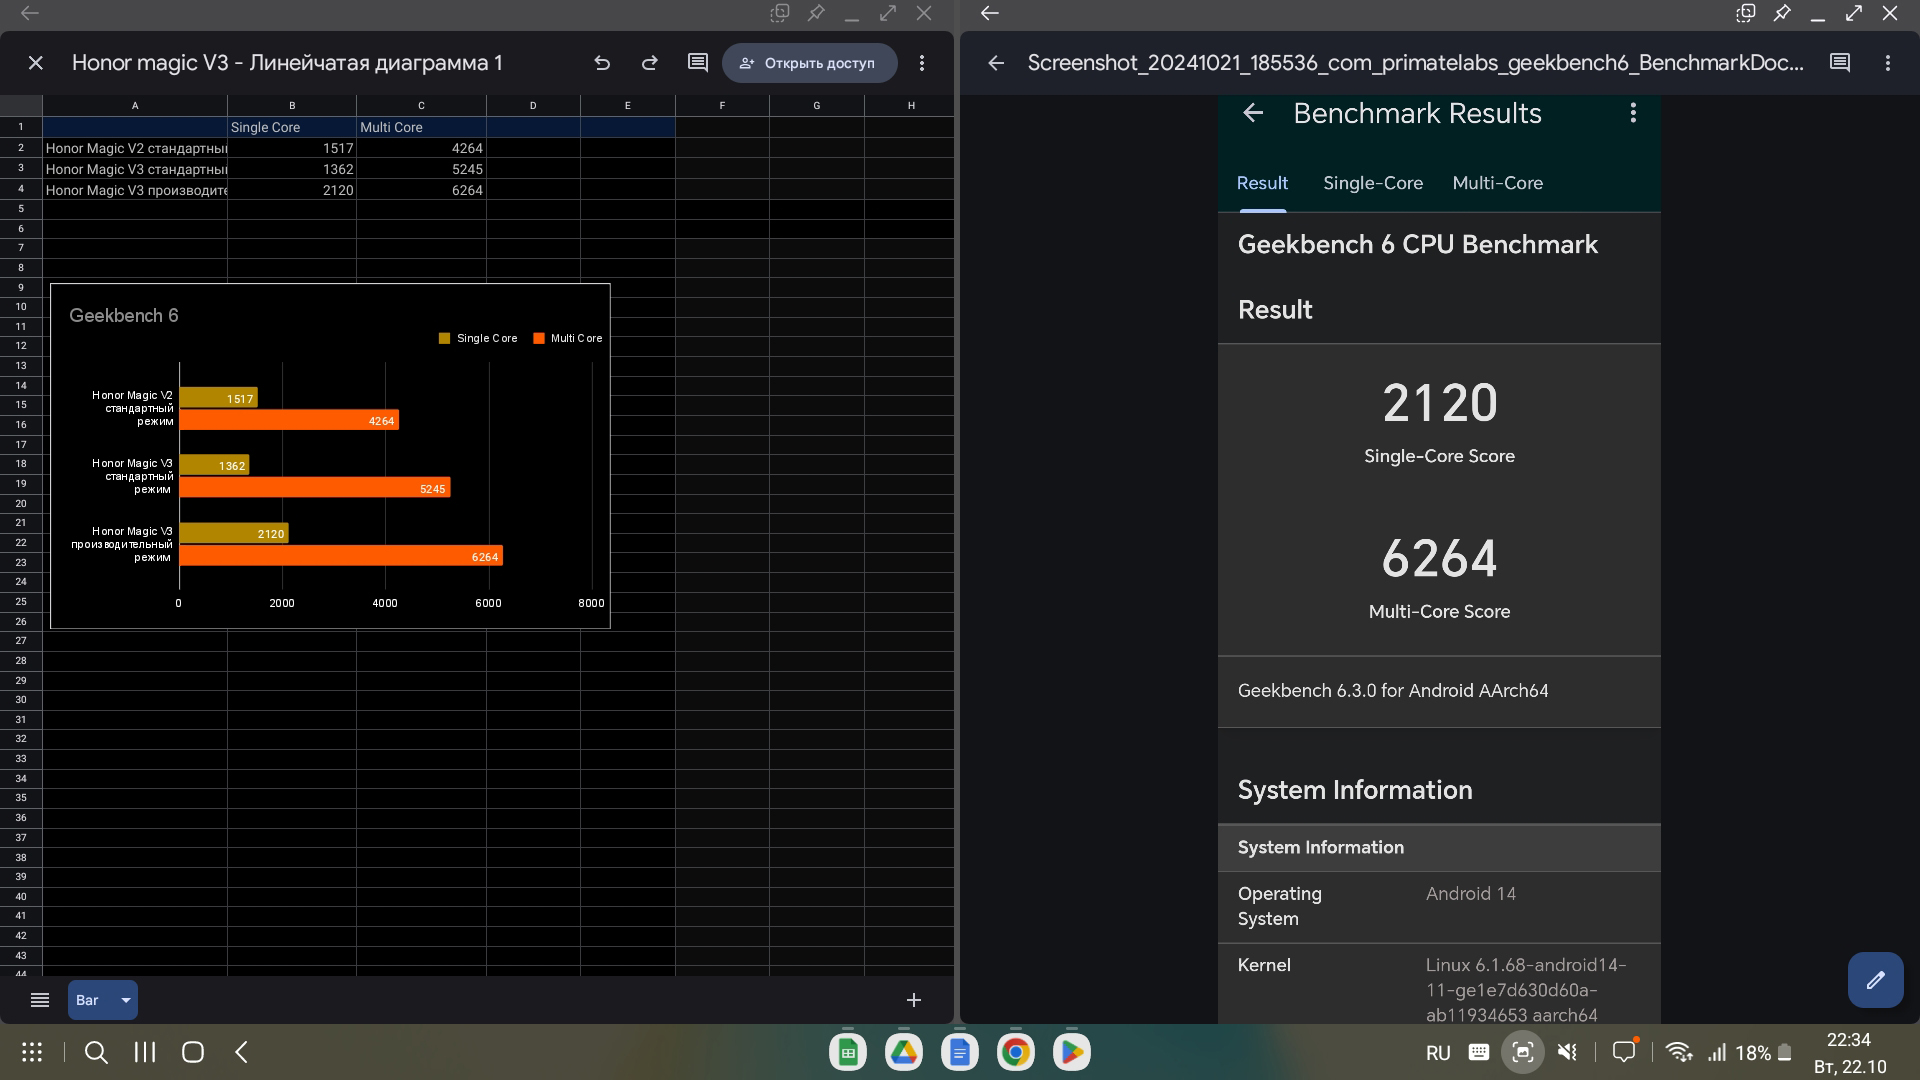This screenshot has width=1920, height=1080.
Task: Open Benchmark Results overflow menu
Action: [1633, 113]
